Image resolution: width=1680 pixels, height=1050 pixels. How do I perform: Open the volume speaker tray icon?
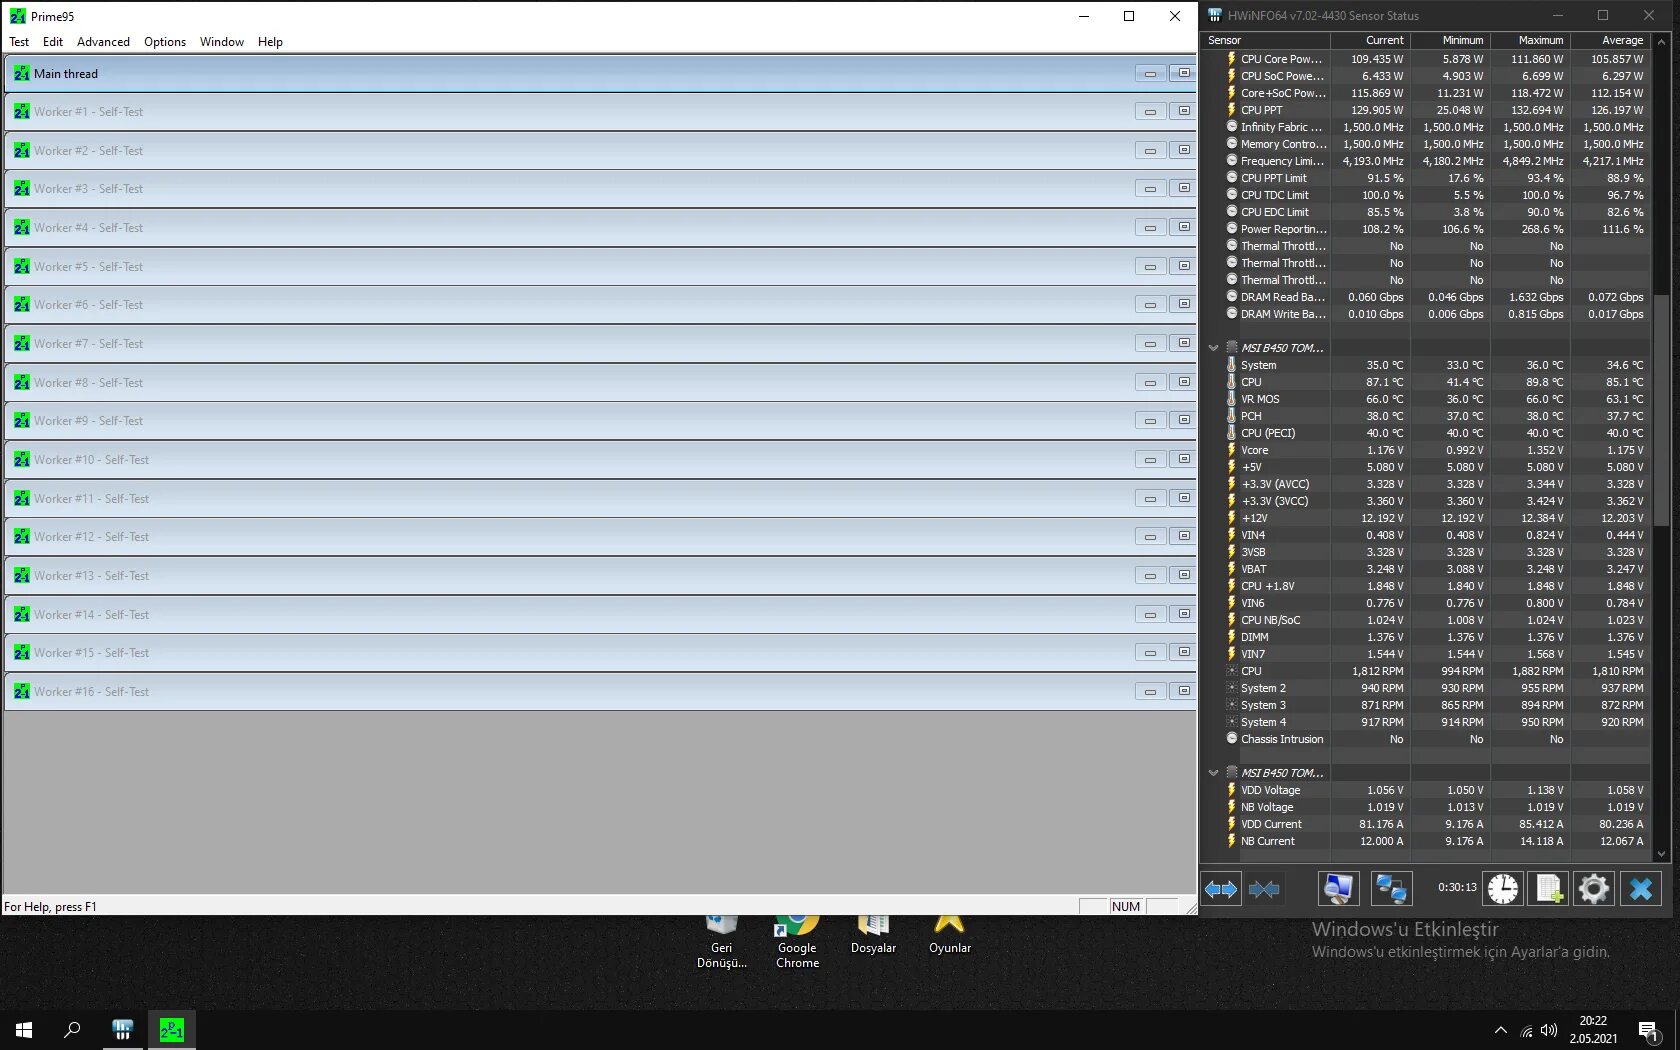click(x=1549, y=1030)
